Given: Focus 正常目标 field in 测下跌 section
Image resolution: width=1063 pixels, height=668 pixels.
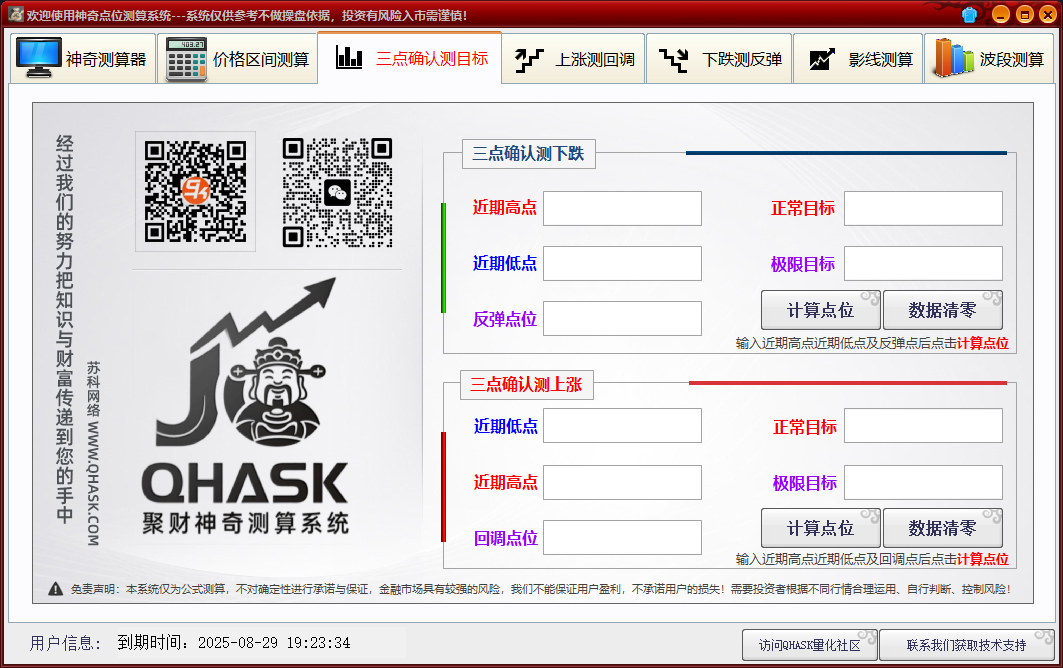Looking at the screenshot, I should (923, 208).
